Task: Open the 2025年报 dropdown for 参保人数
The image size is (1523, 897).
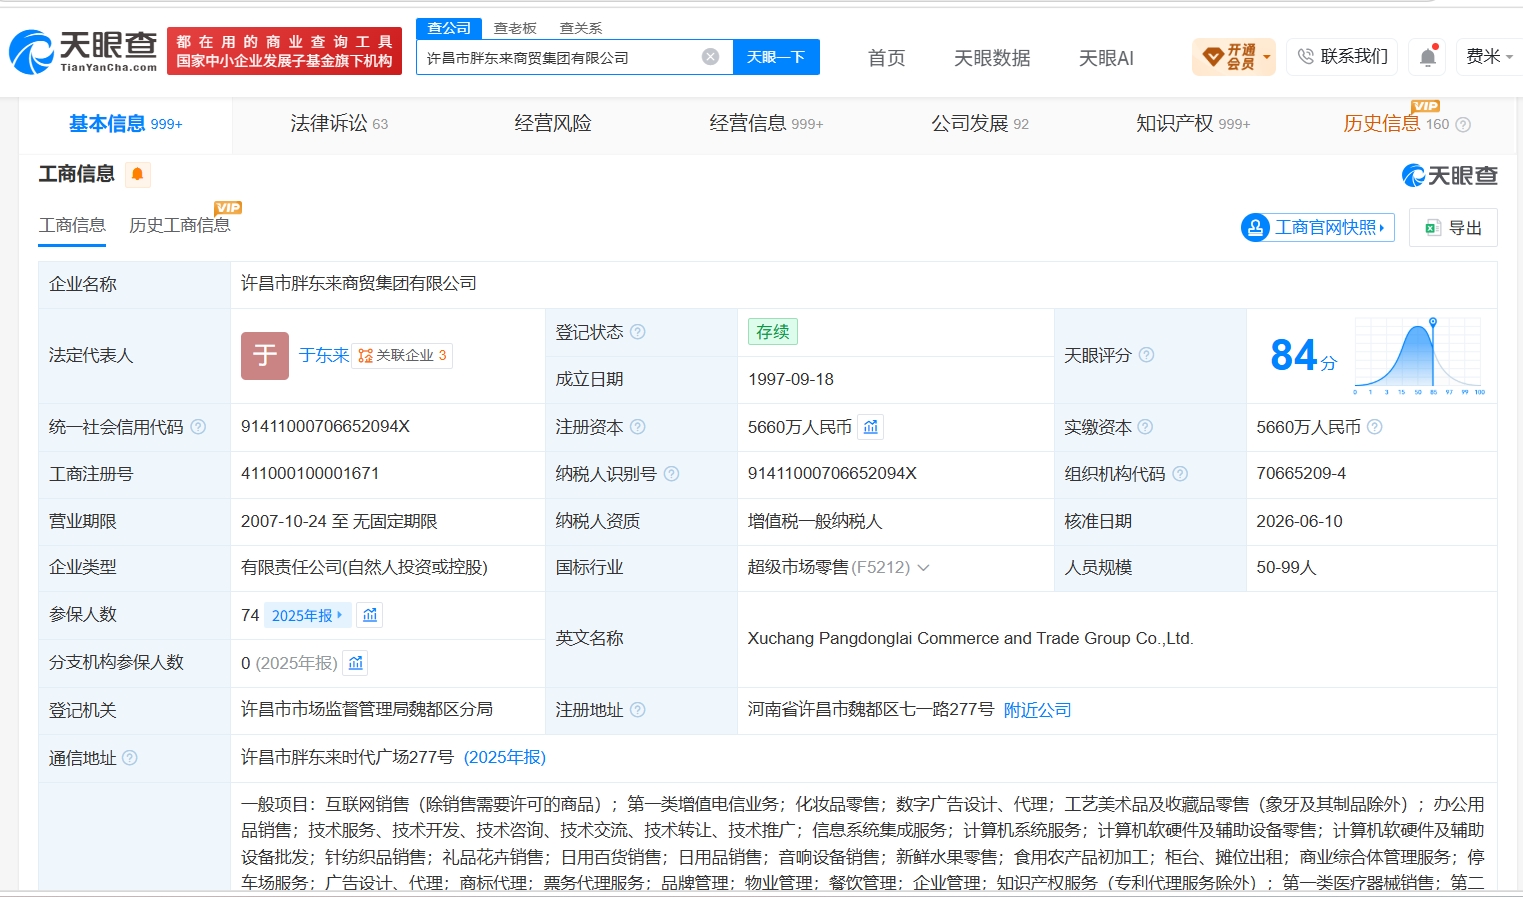Action: point(307,615)
